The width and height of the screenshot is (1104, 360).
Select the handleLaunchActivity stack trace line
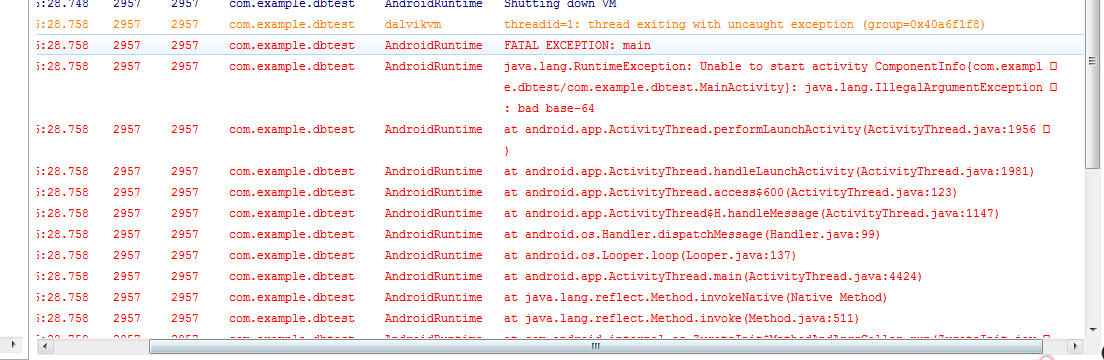point(769,171)
